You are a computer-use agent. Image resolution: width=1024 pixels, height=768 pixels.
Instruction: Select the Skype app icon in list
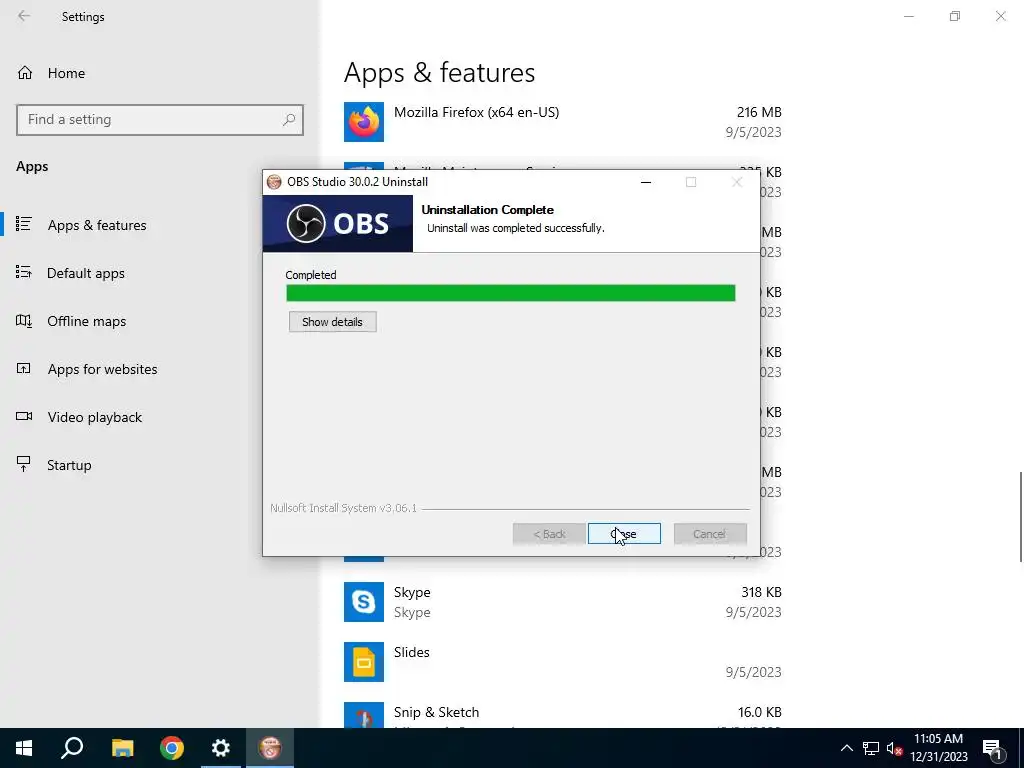(364, 601)
